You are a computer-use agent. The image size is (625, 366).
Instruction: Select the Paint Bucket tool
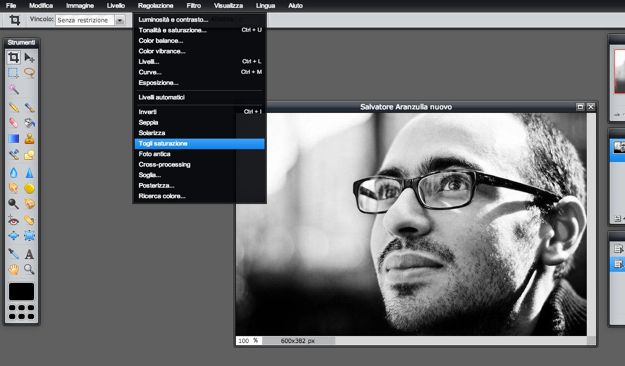(x=29, y=123)
